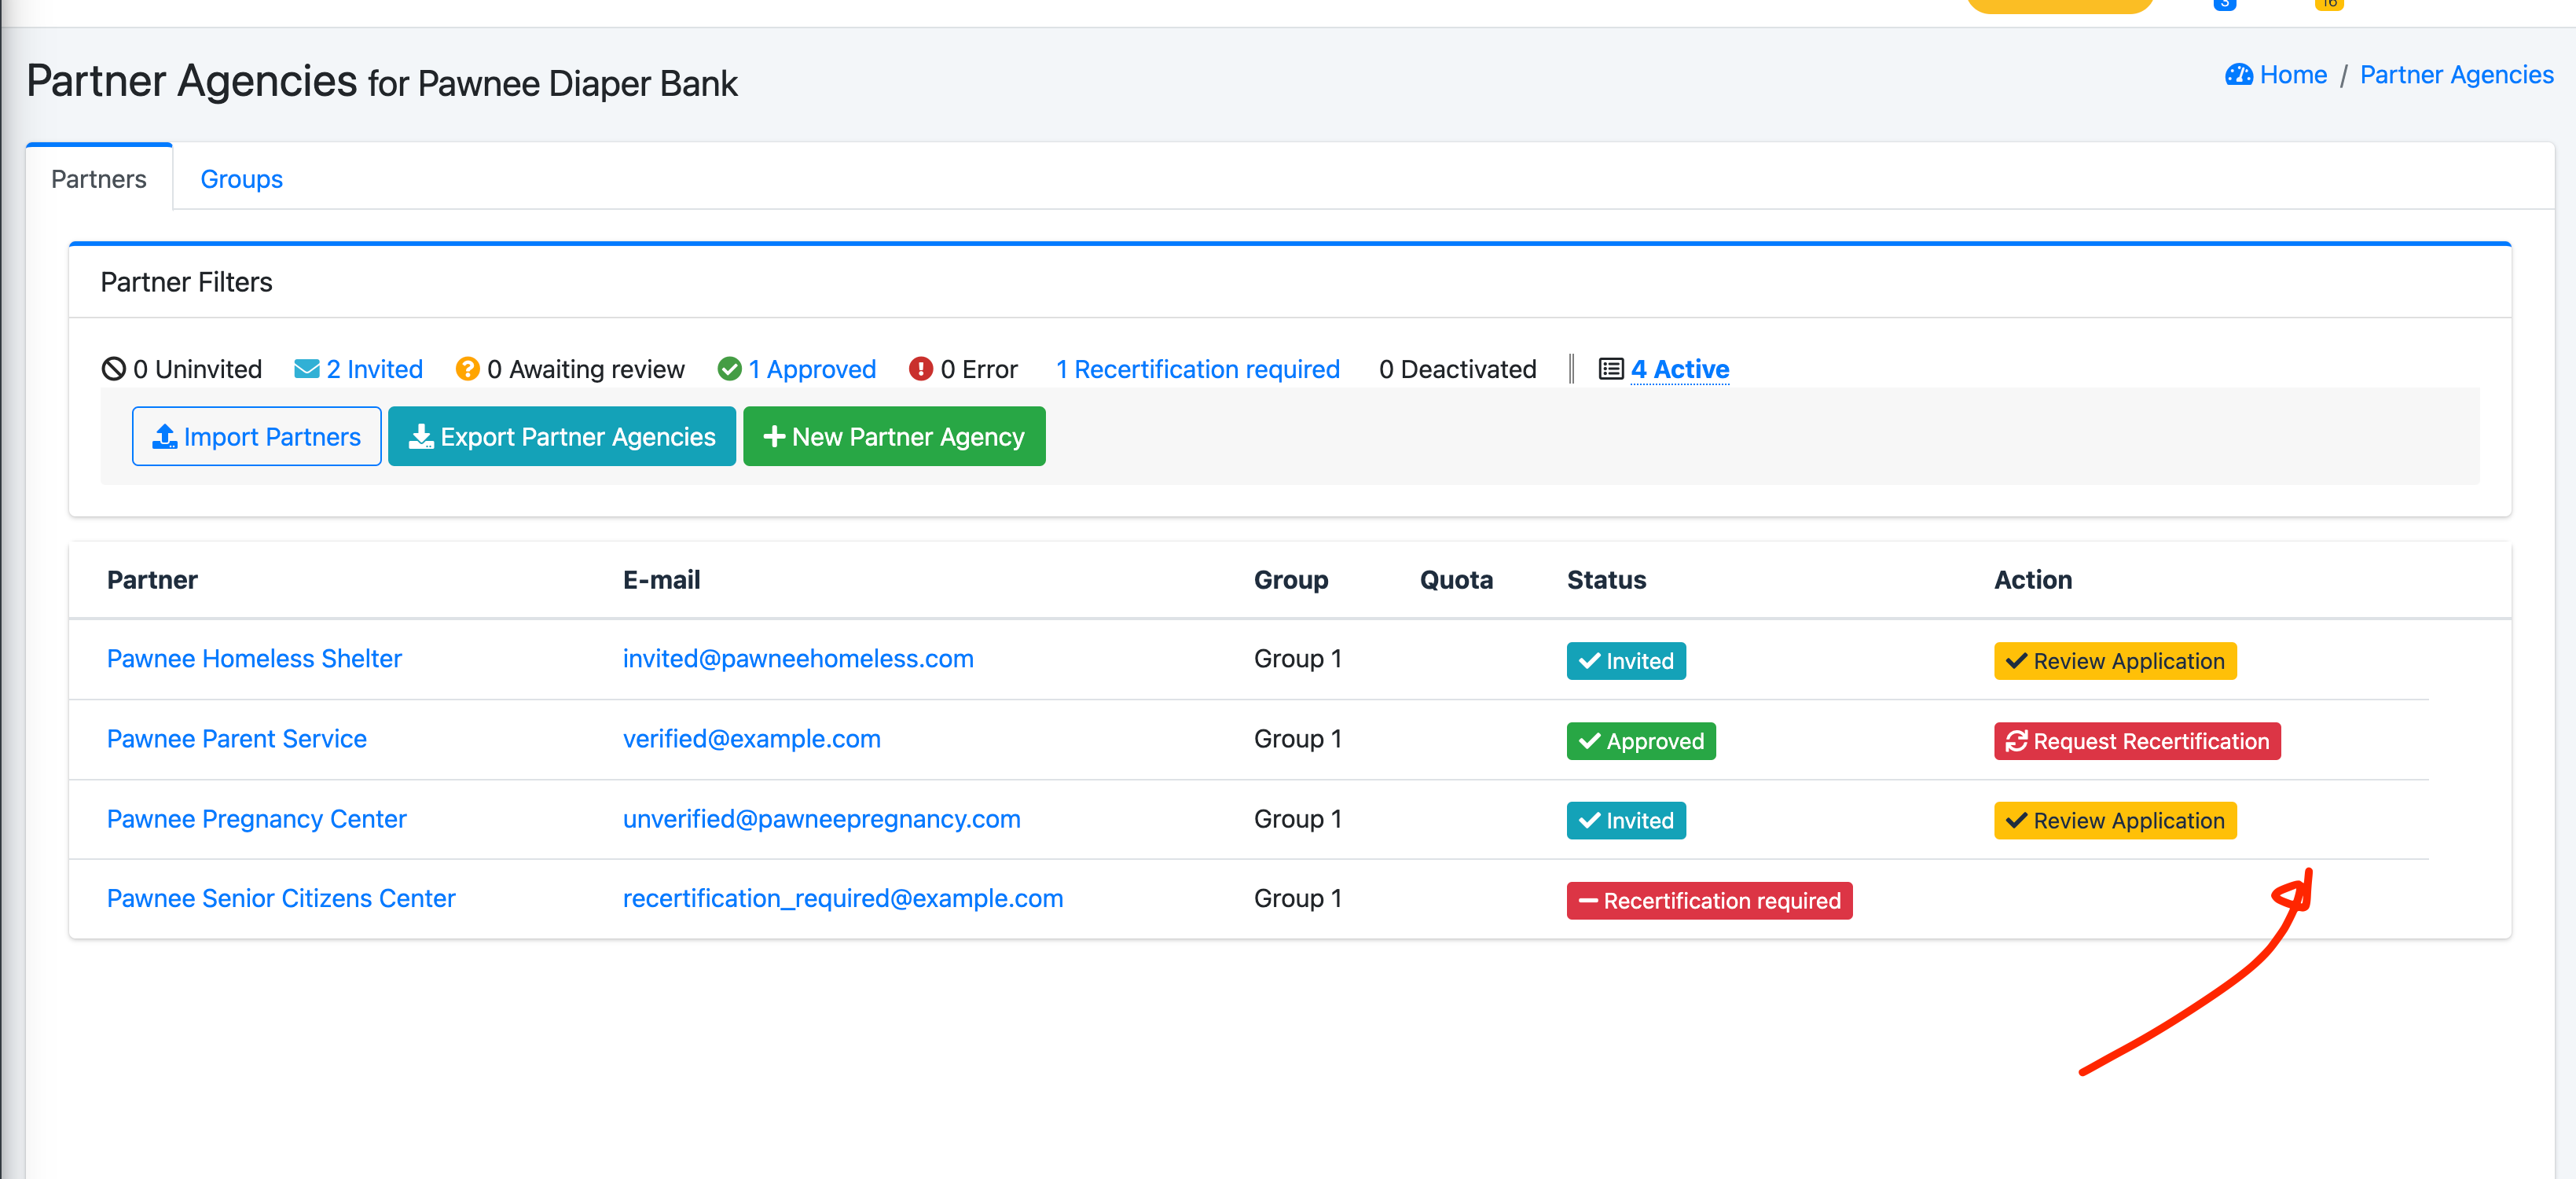Click the green checkmark icon by Approved filter
The width and height of the screenshot is (2576, 1179).
tap(729, 369)
